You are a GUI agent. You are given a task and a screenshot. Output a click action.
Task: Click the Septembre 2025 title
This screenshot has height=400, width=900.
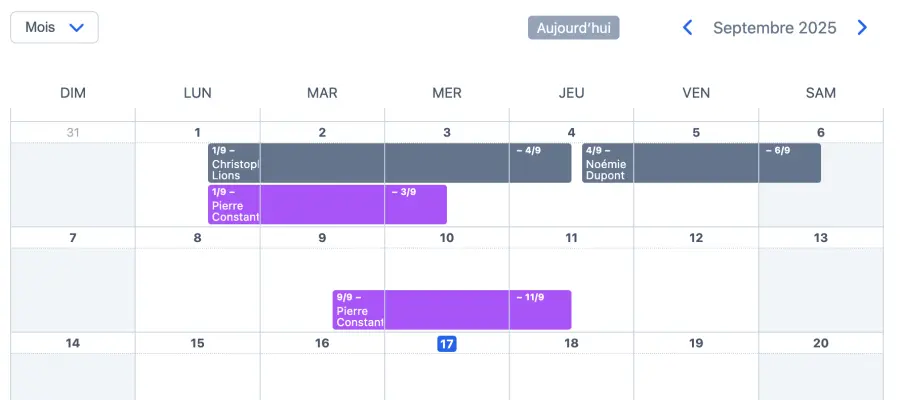coord(774,28)
